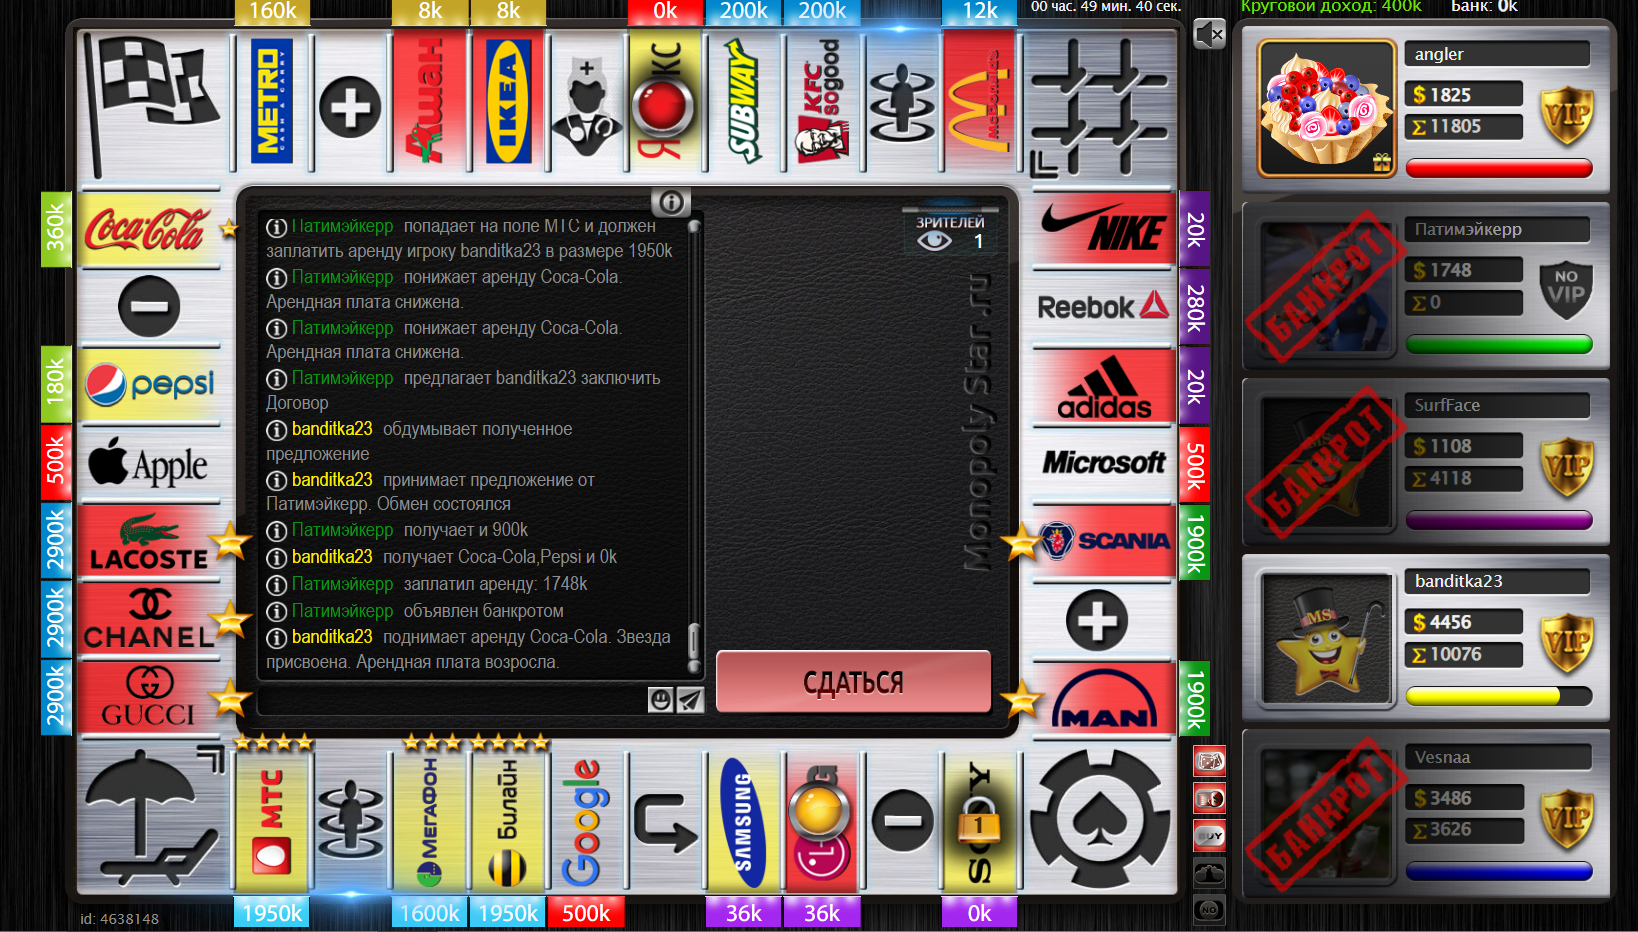The height and width of the screenshot is (932, 1638).
Task: Select the Samsung property tile
Action: tap(744, 822)
